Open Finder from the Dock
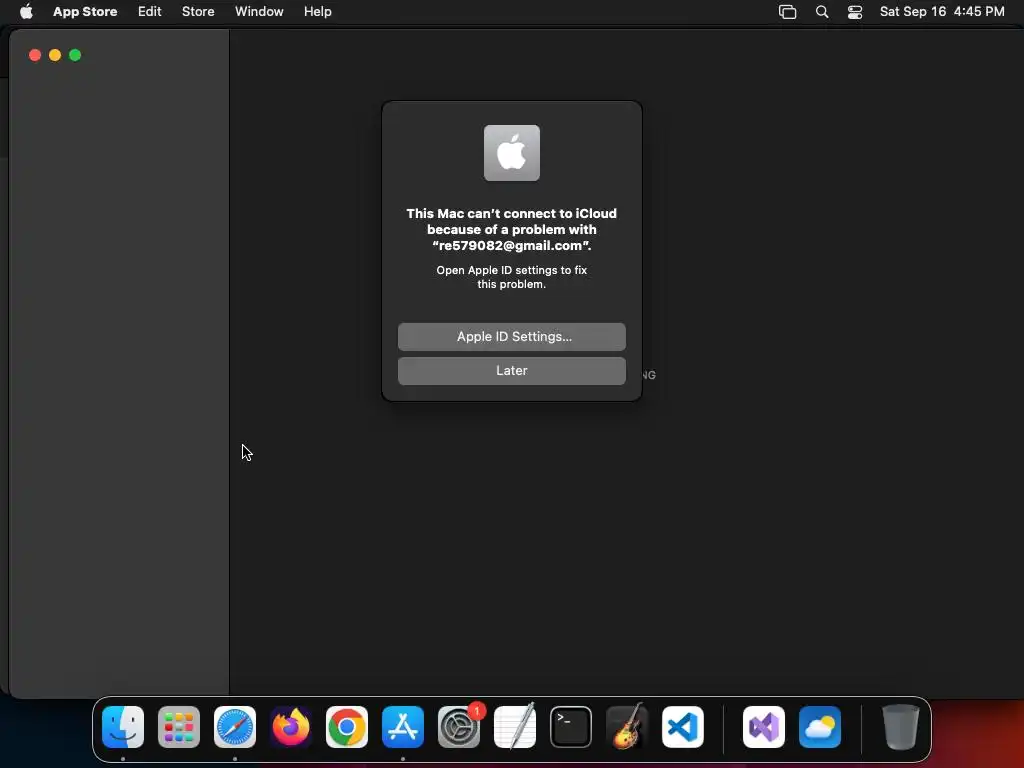1024x768 pixels. [123, 727]
